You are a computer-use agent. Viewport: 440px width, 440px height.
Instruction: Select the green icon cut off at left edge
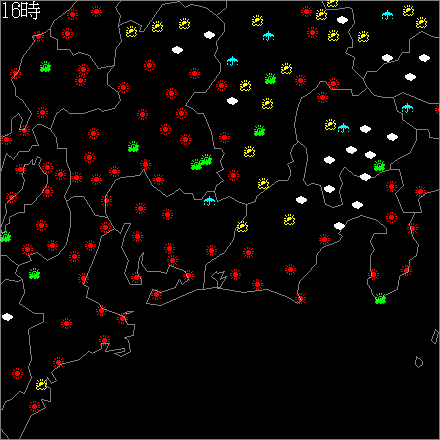[5, 237]
